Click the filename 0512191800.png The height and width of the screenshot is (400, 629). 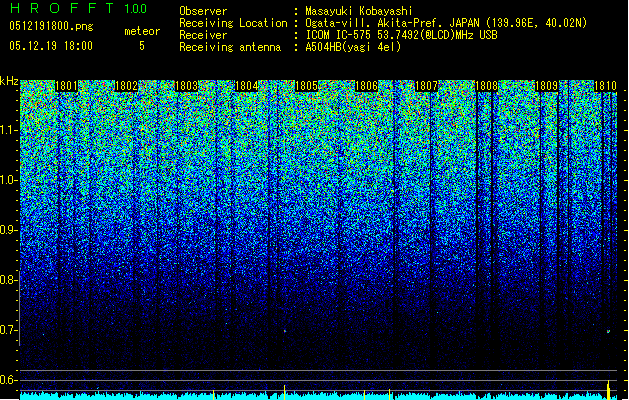(x=51, y=27)
